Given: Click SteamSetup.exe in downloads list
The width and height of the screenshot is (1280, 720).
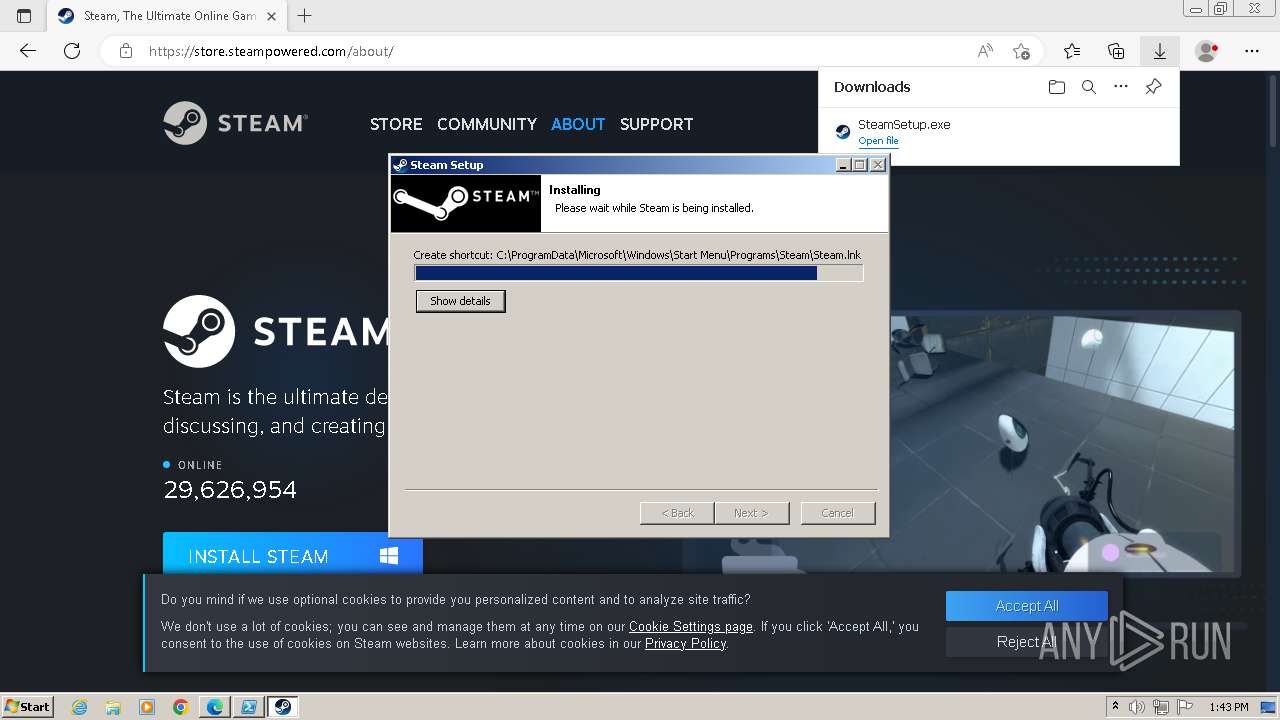Looking at the screenshot, I should click(904, 124).
